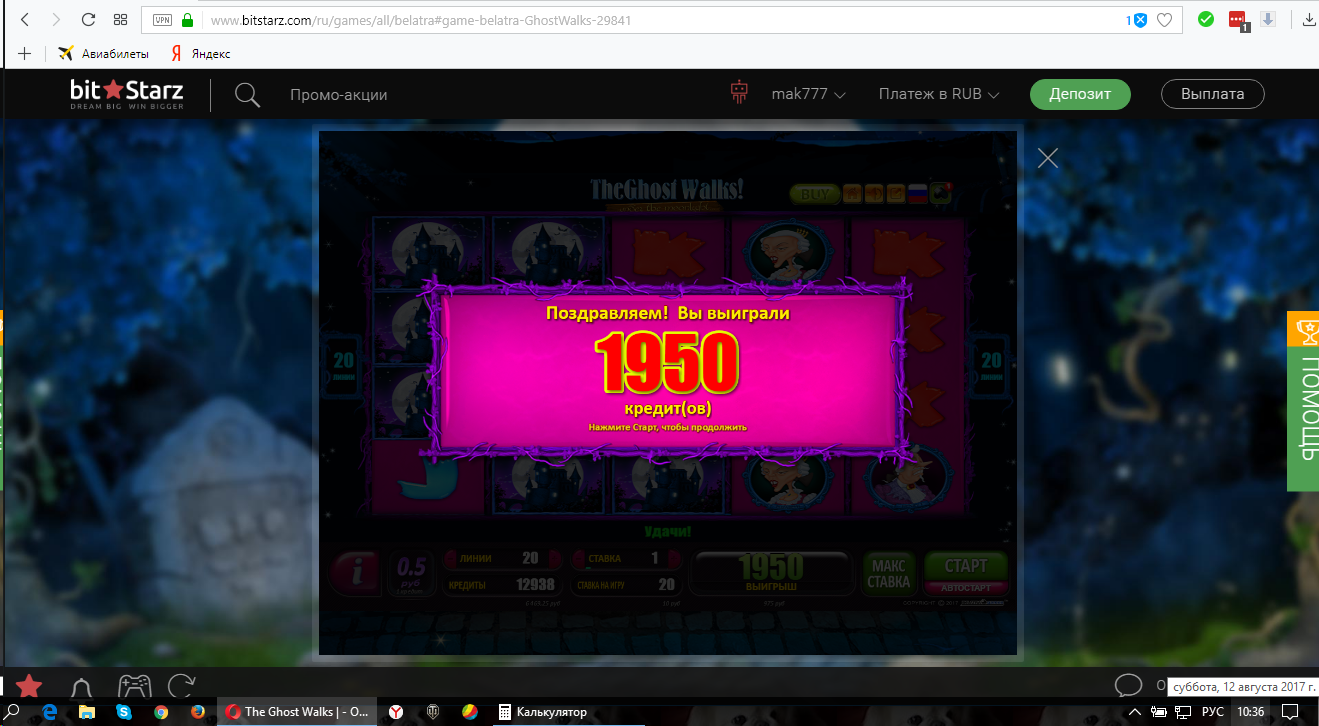This screenshot has height=726, width=1319.
Task: Open a new tab with plus icon
Action: [x=25, y=54]
